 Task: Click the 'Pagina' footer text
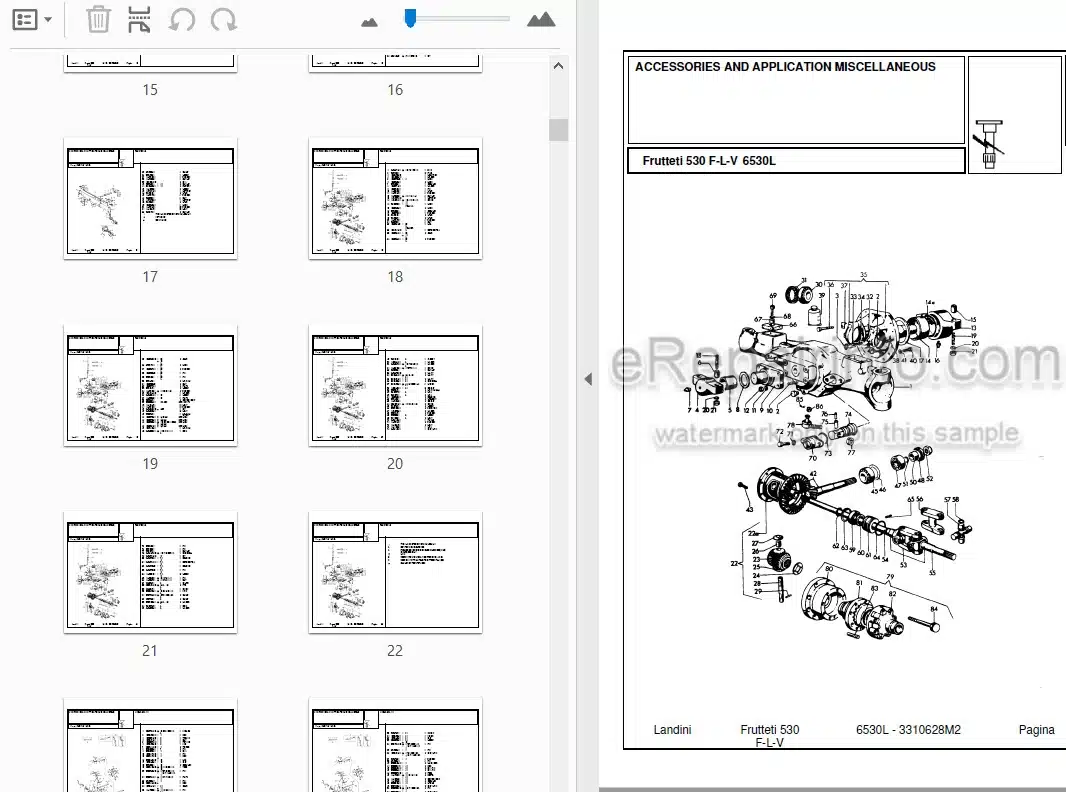(x=1037, y=729)
